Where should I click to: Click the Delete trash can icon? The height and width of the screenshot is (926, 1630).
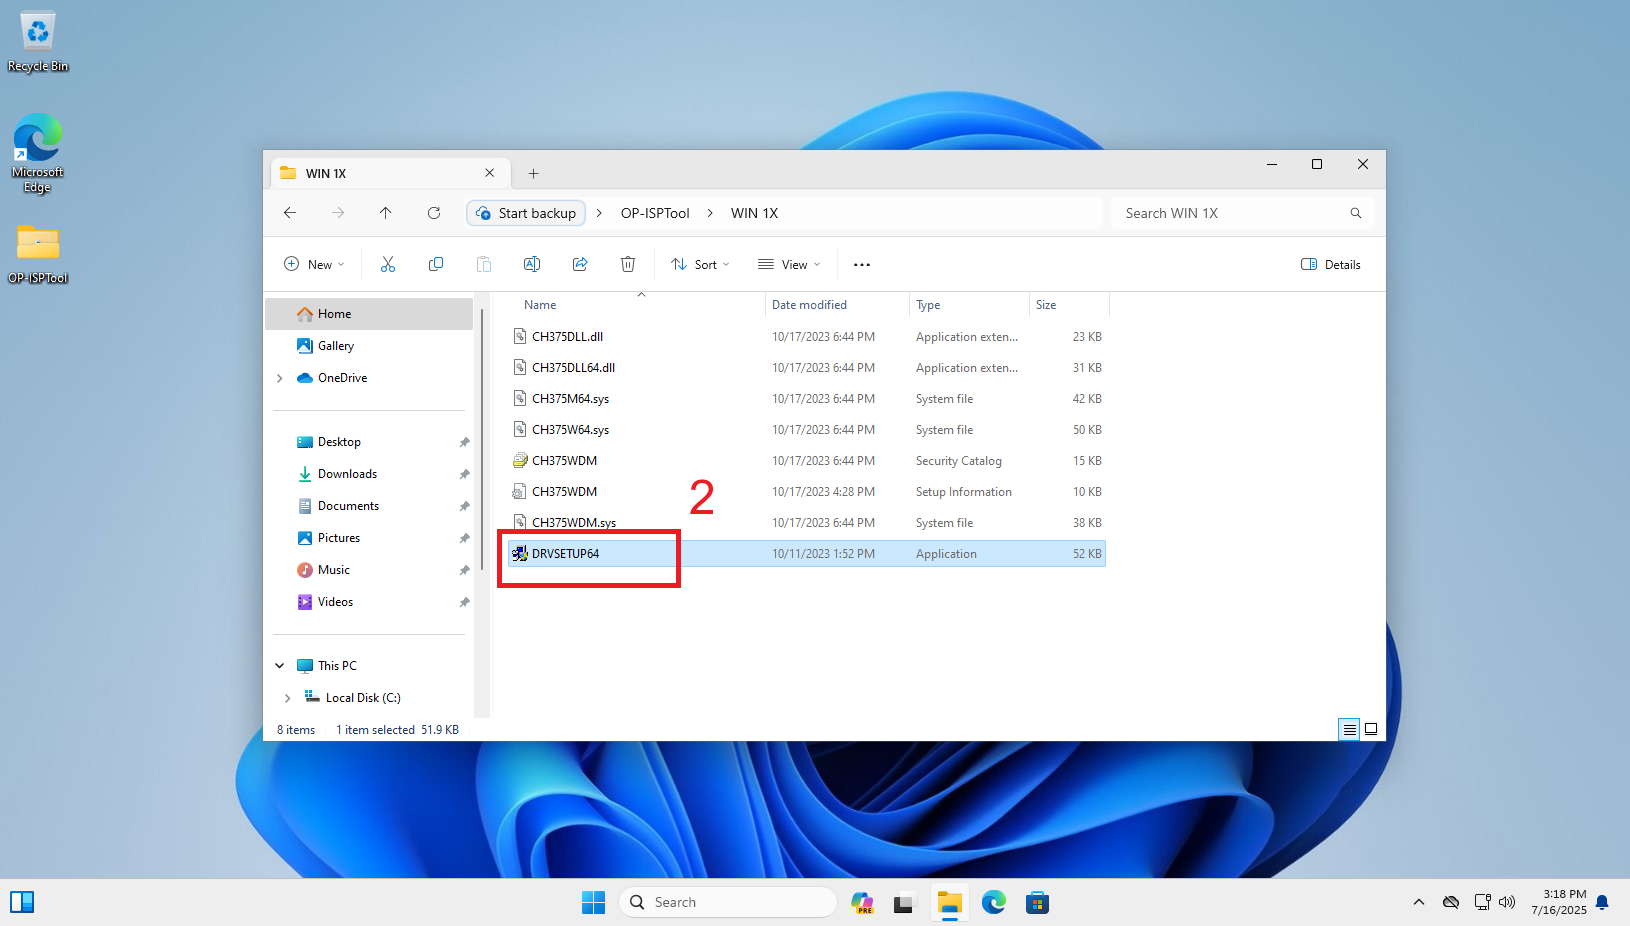[628, 264]
